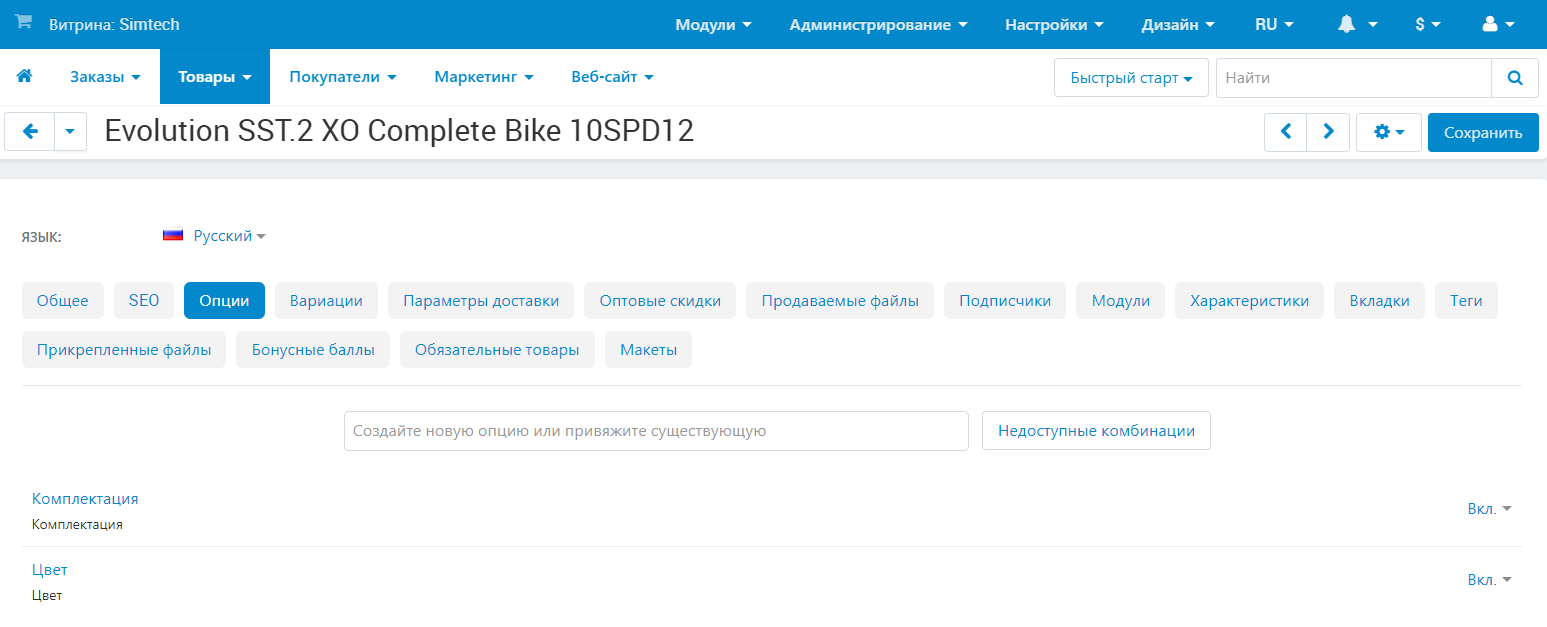Click the Сохранить button

tap(1483, 132)
